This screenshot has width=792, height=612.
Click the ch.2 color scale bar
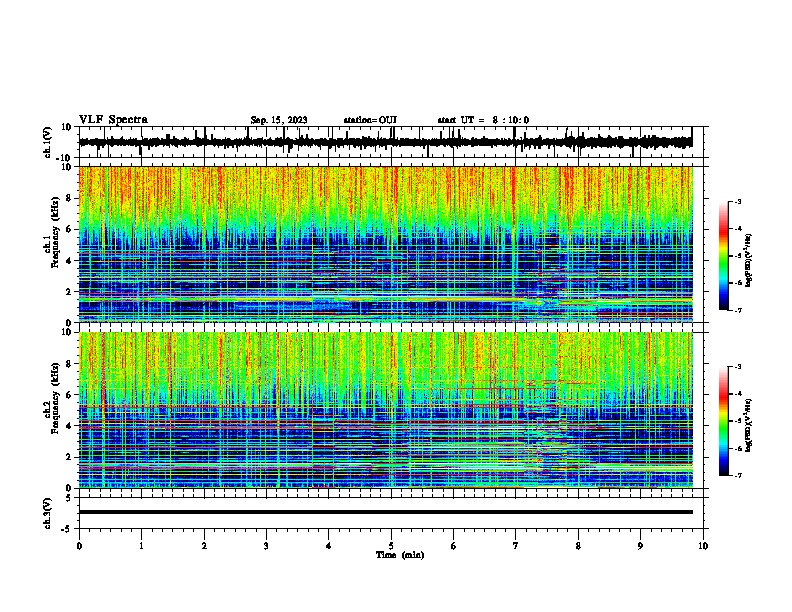[x=723, y=421]
